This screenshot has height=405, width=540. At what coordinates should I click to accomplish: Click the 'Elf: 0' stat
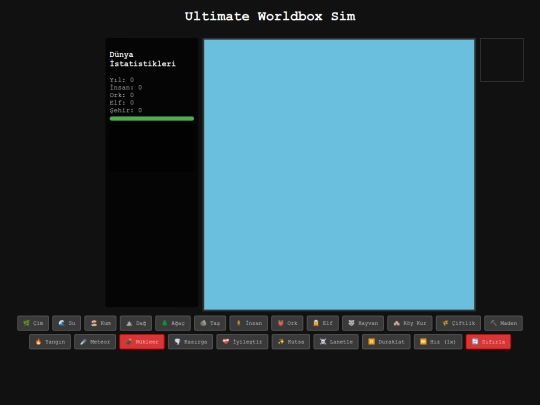[x=122, y=103]
